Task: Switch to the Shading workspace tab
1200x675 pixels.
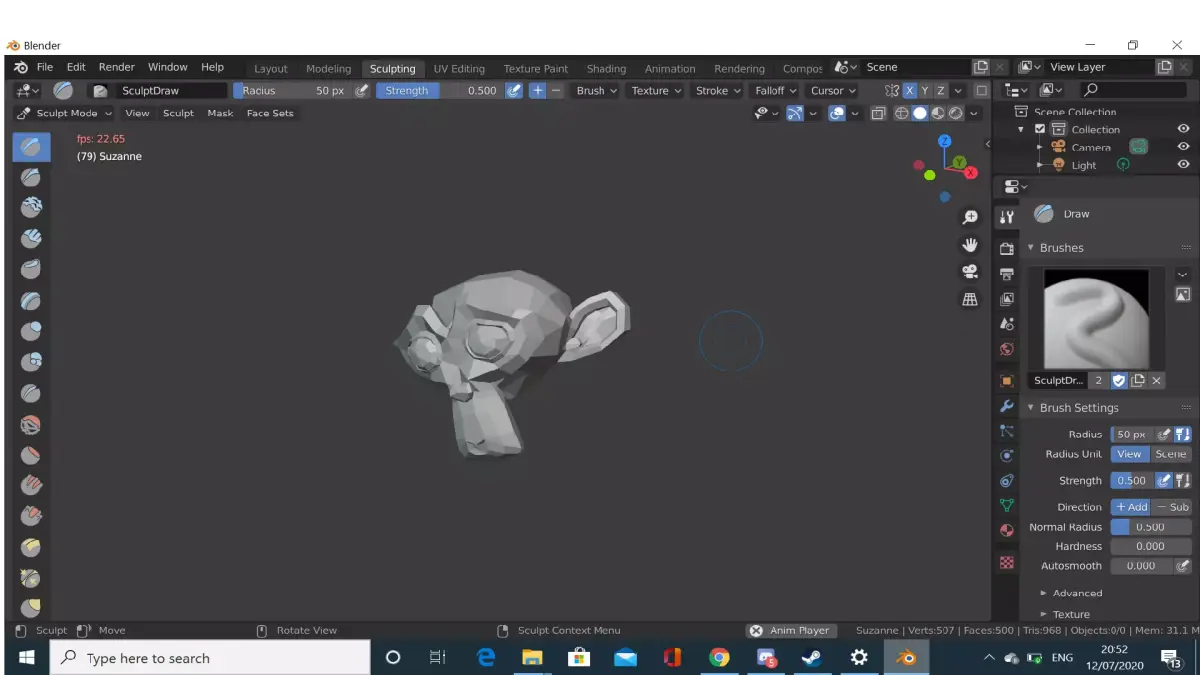Action: pos(606,68)
